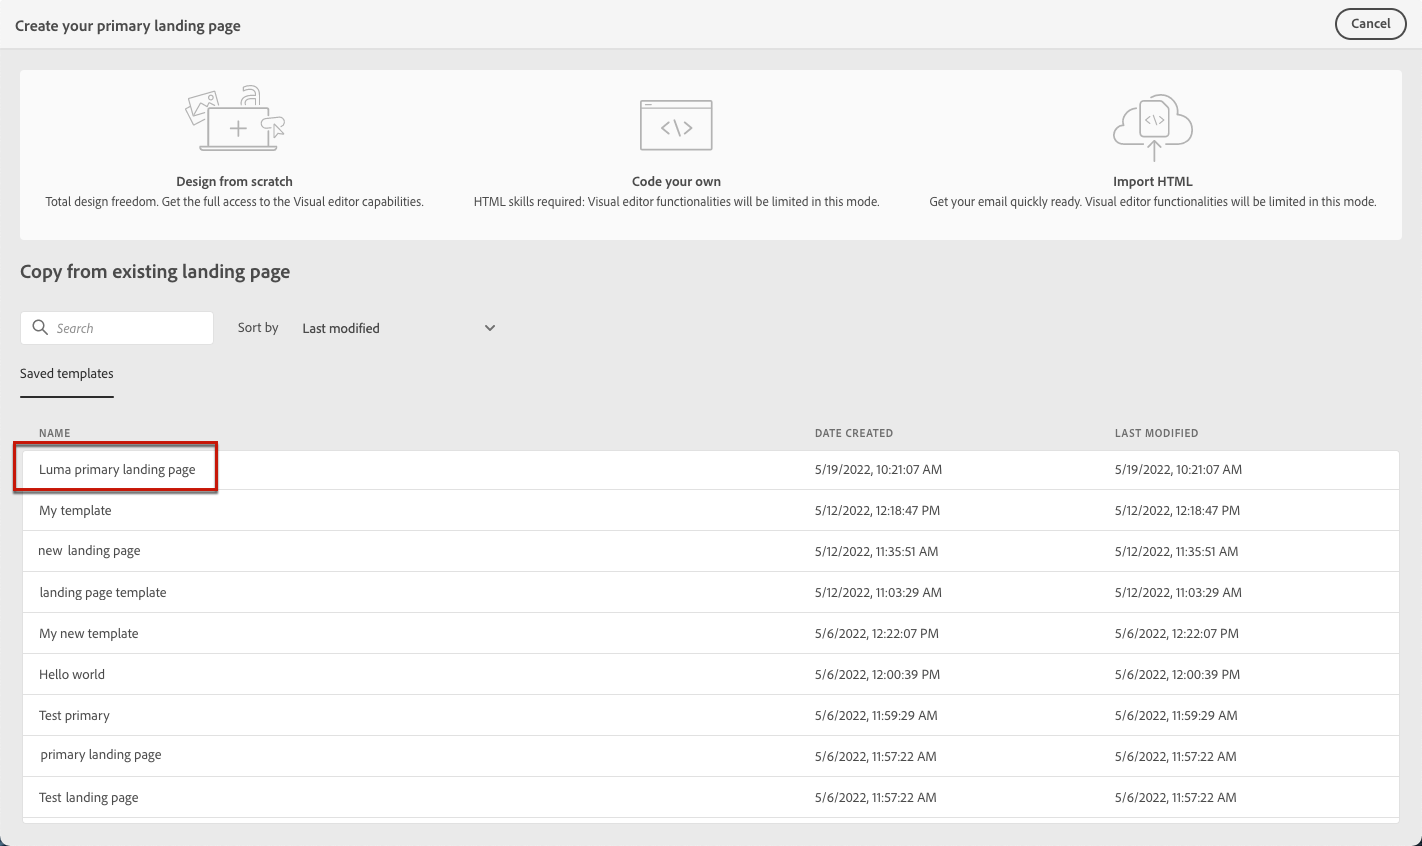Viewport: 1422px width, 846px height.
Task: Click the Last Modified column header
Action: point(1156,433)
